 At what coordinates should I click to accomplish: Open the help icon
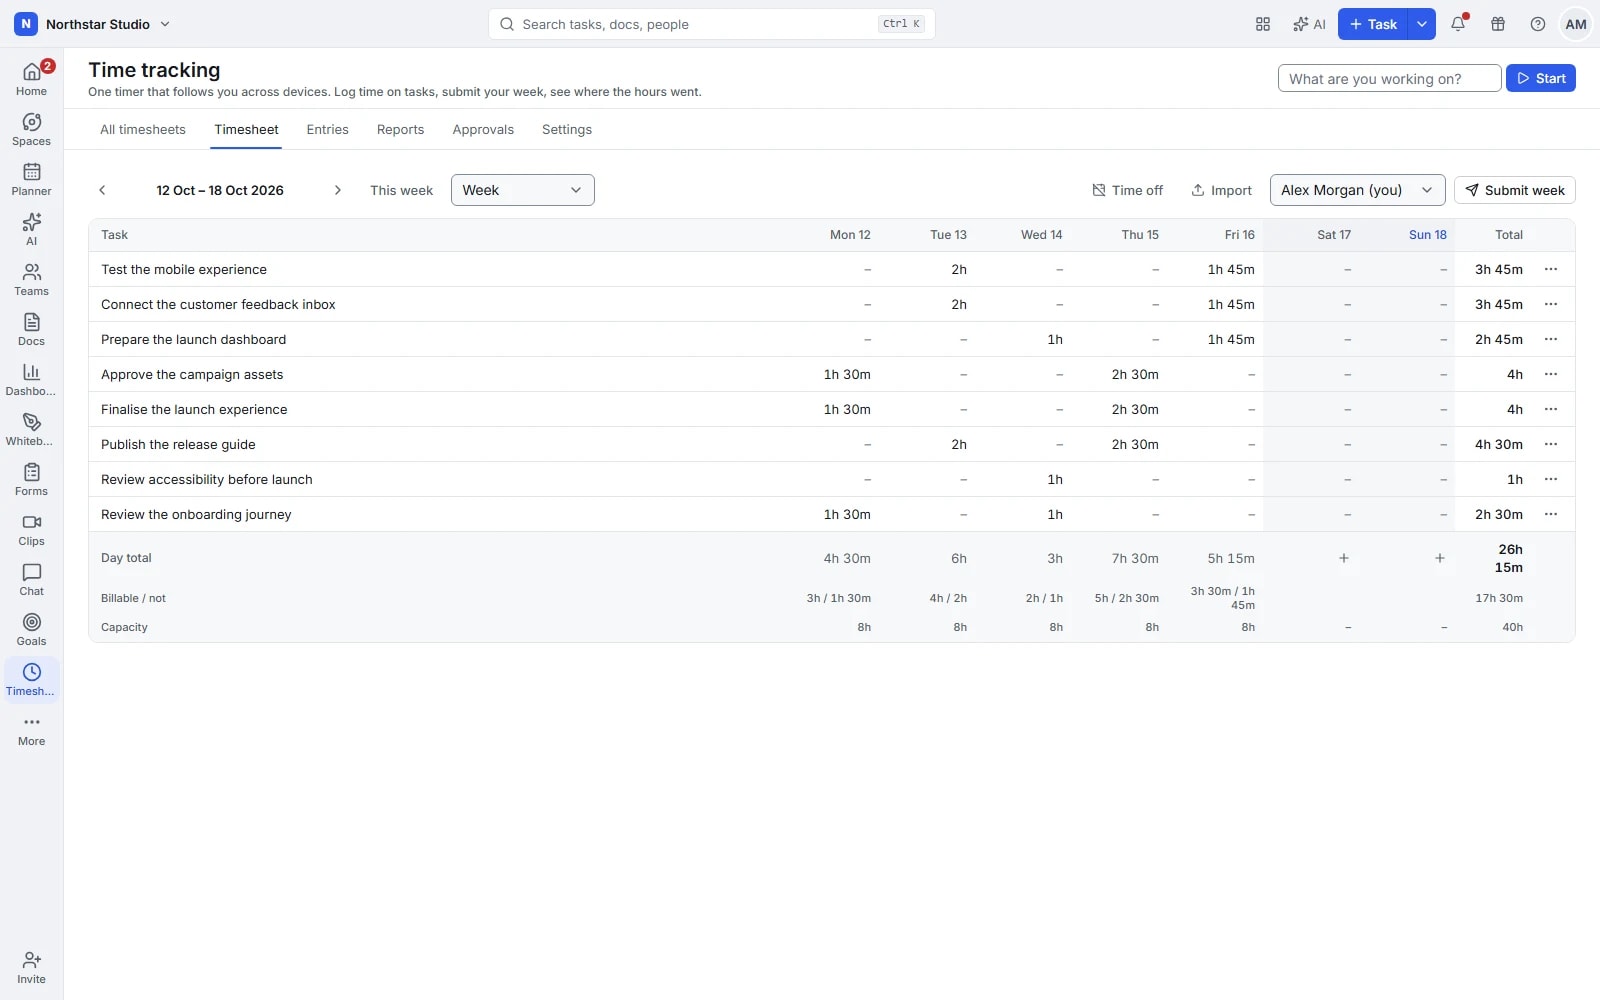(x=1538, y=24)
